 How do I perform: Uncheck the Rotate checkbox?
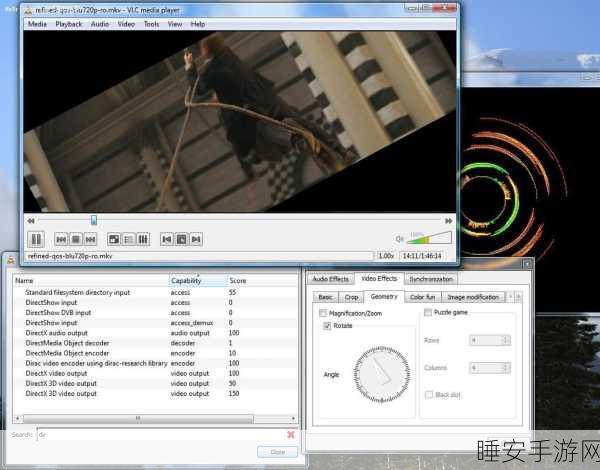(x=327, y=326)
